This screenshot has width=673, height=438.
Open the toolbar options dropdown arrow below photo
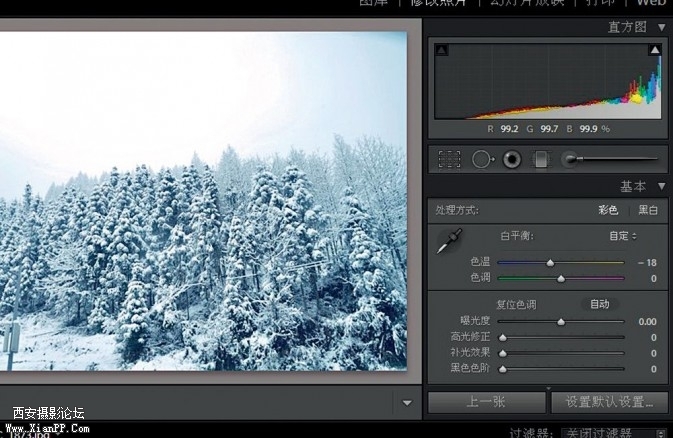[x=407, y=404]
